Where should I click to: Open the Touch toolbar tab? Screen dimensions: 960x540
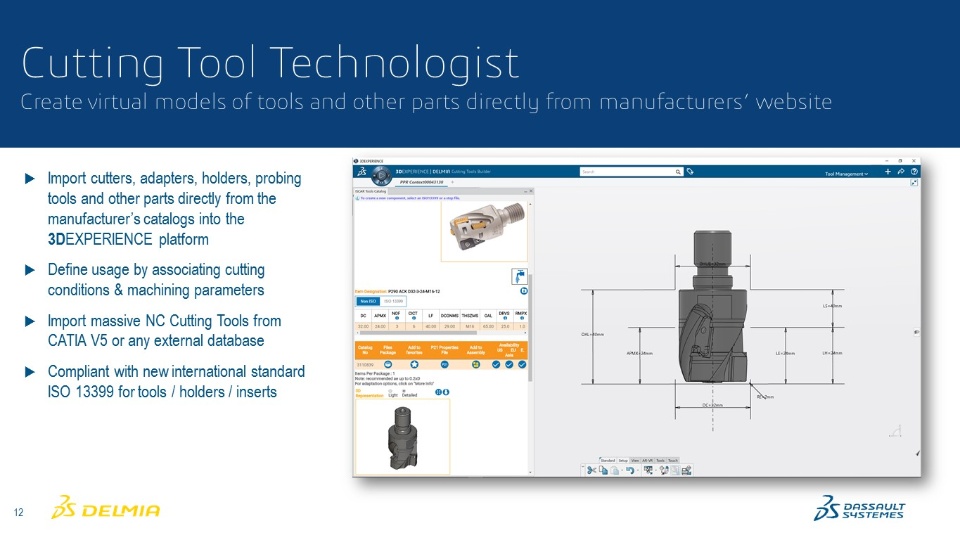click(x=673, y=460)
